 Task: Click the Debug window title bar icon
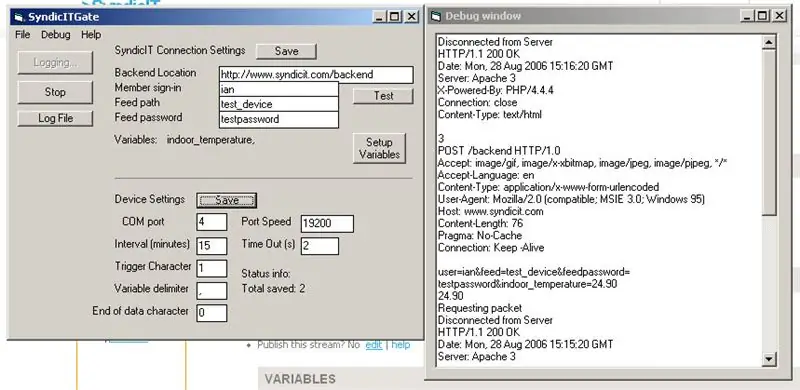pos(436,16)
